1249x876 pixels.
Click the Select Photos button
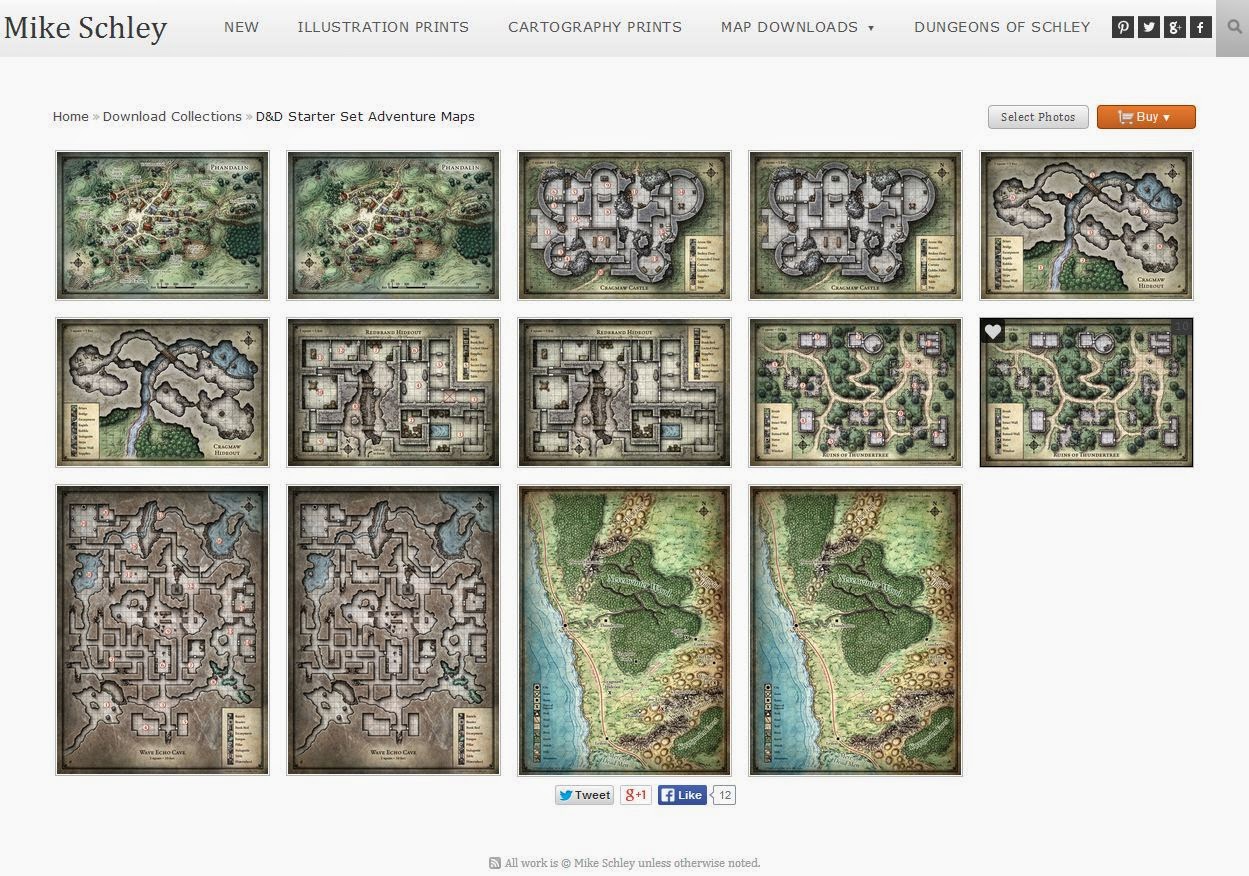click(1037, 116)
